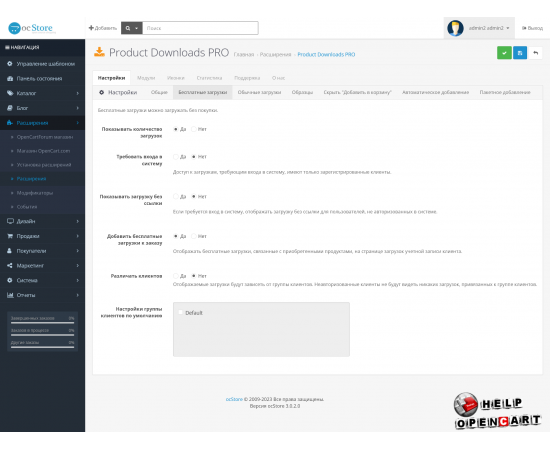This screenshot has height=450, width=550.
Task: Click the puzzle icon beside Расширения
Action: tap(10, 123)
